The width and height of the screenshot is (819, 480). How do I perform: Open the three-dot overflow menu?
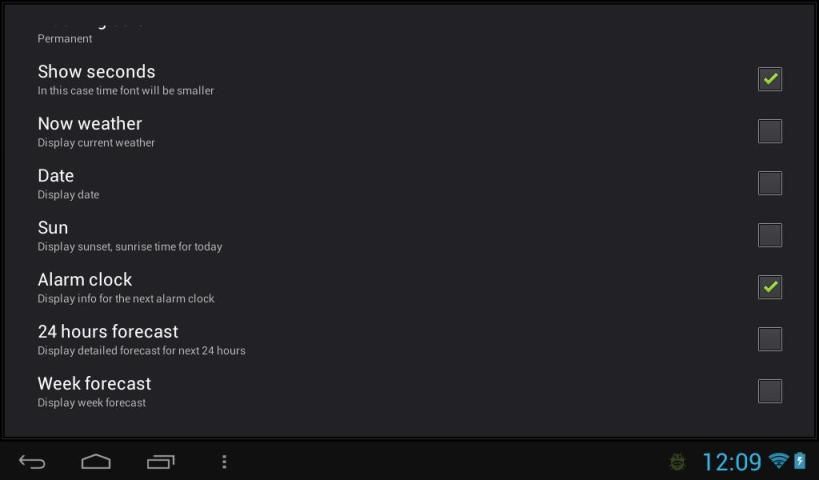(224, 462)
